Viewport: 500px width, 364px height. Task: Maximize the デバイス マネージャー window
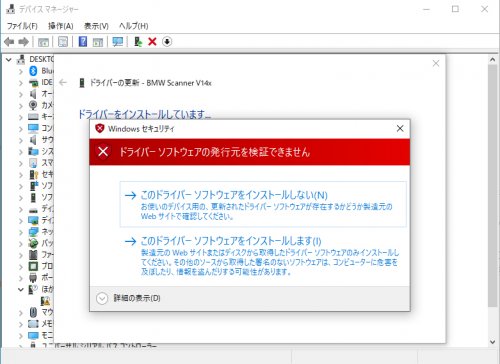pyautogui.click(x=455, y=9)
